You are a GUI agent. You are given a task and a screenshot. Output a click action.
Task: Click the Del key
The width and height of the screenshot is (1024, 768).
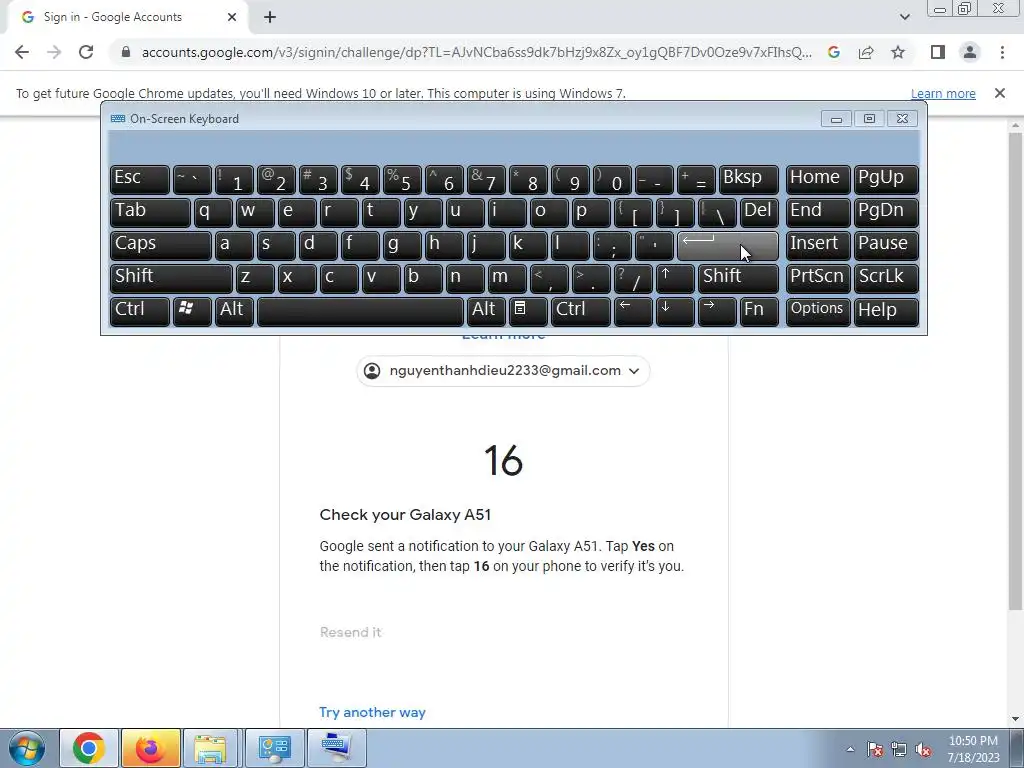[759, 213]
